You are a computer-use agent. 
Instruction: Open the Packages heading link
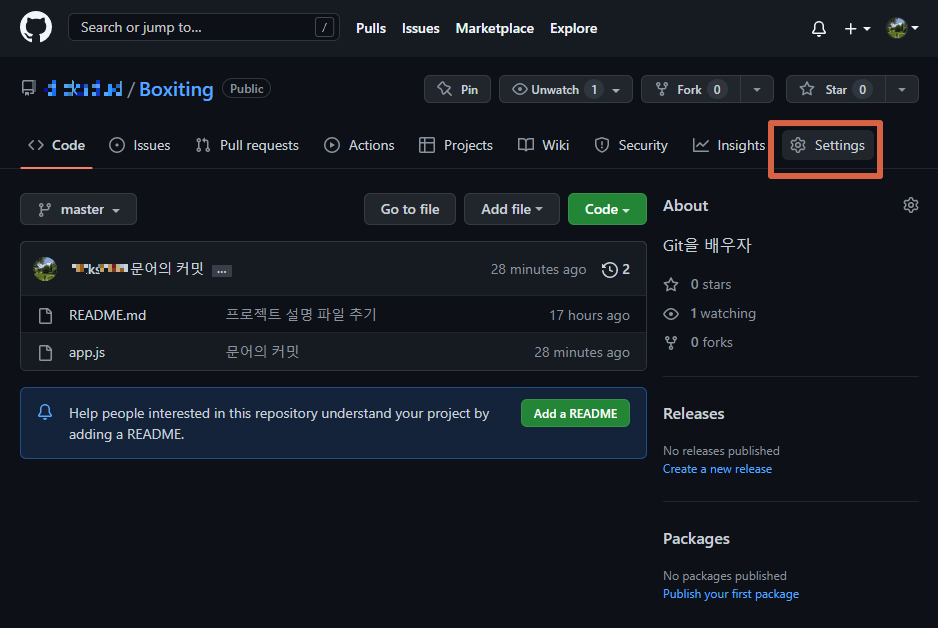(696, 539)
